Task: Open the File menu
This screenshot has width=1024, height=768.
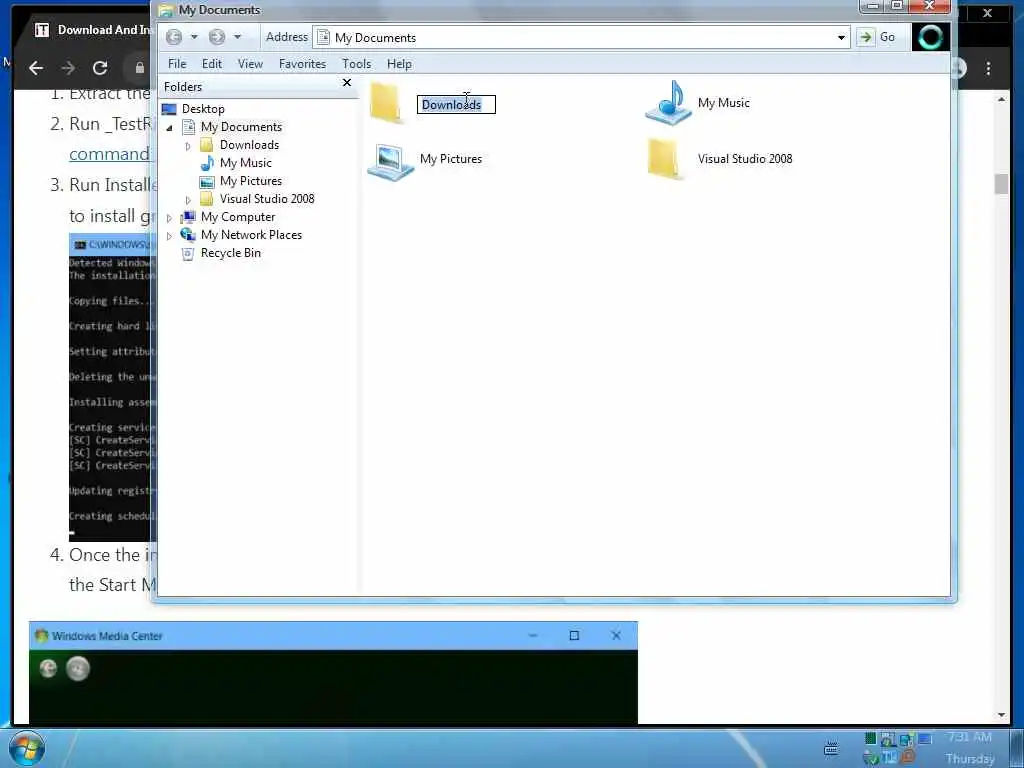Action: click(x=177, y=64)
